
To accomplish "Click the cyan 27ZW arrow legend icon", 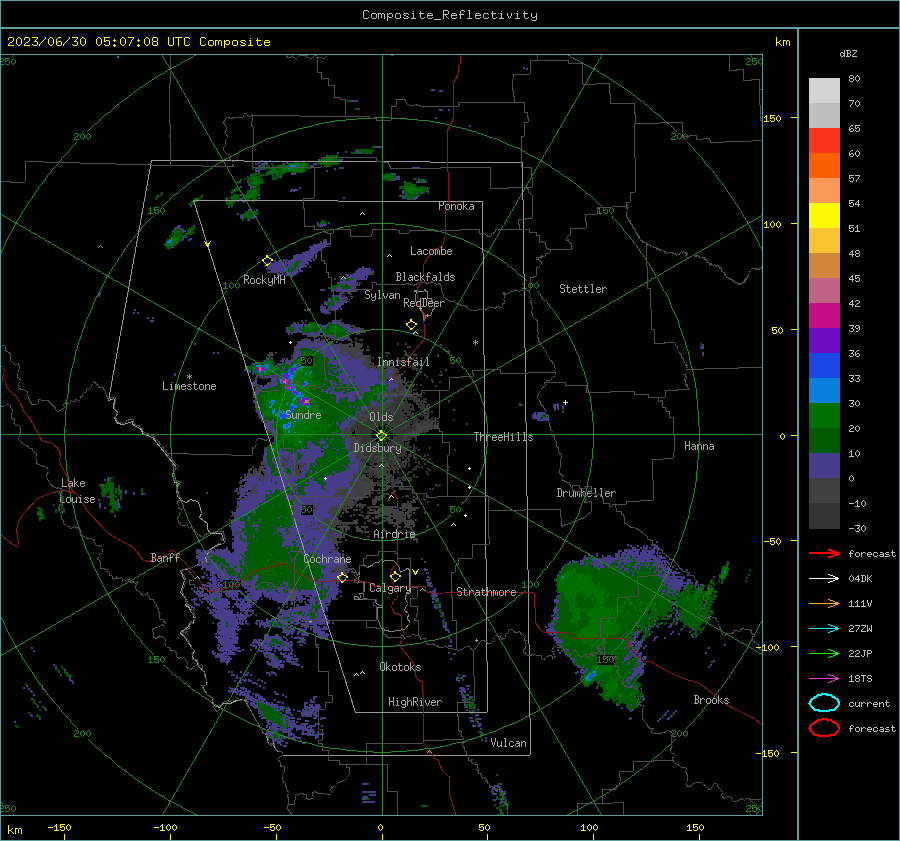I will (824, 629).
